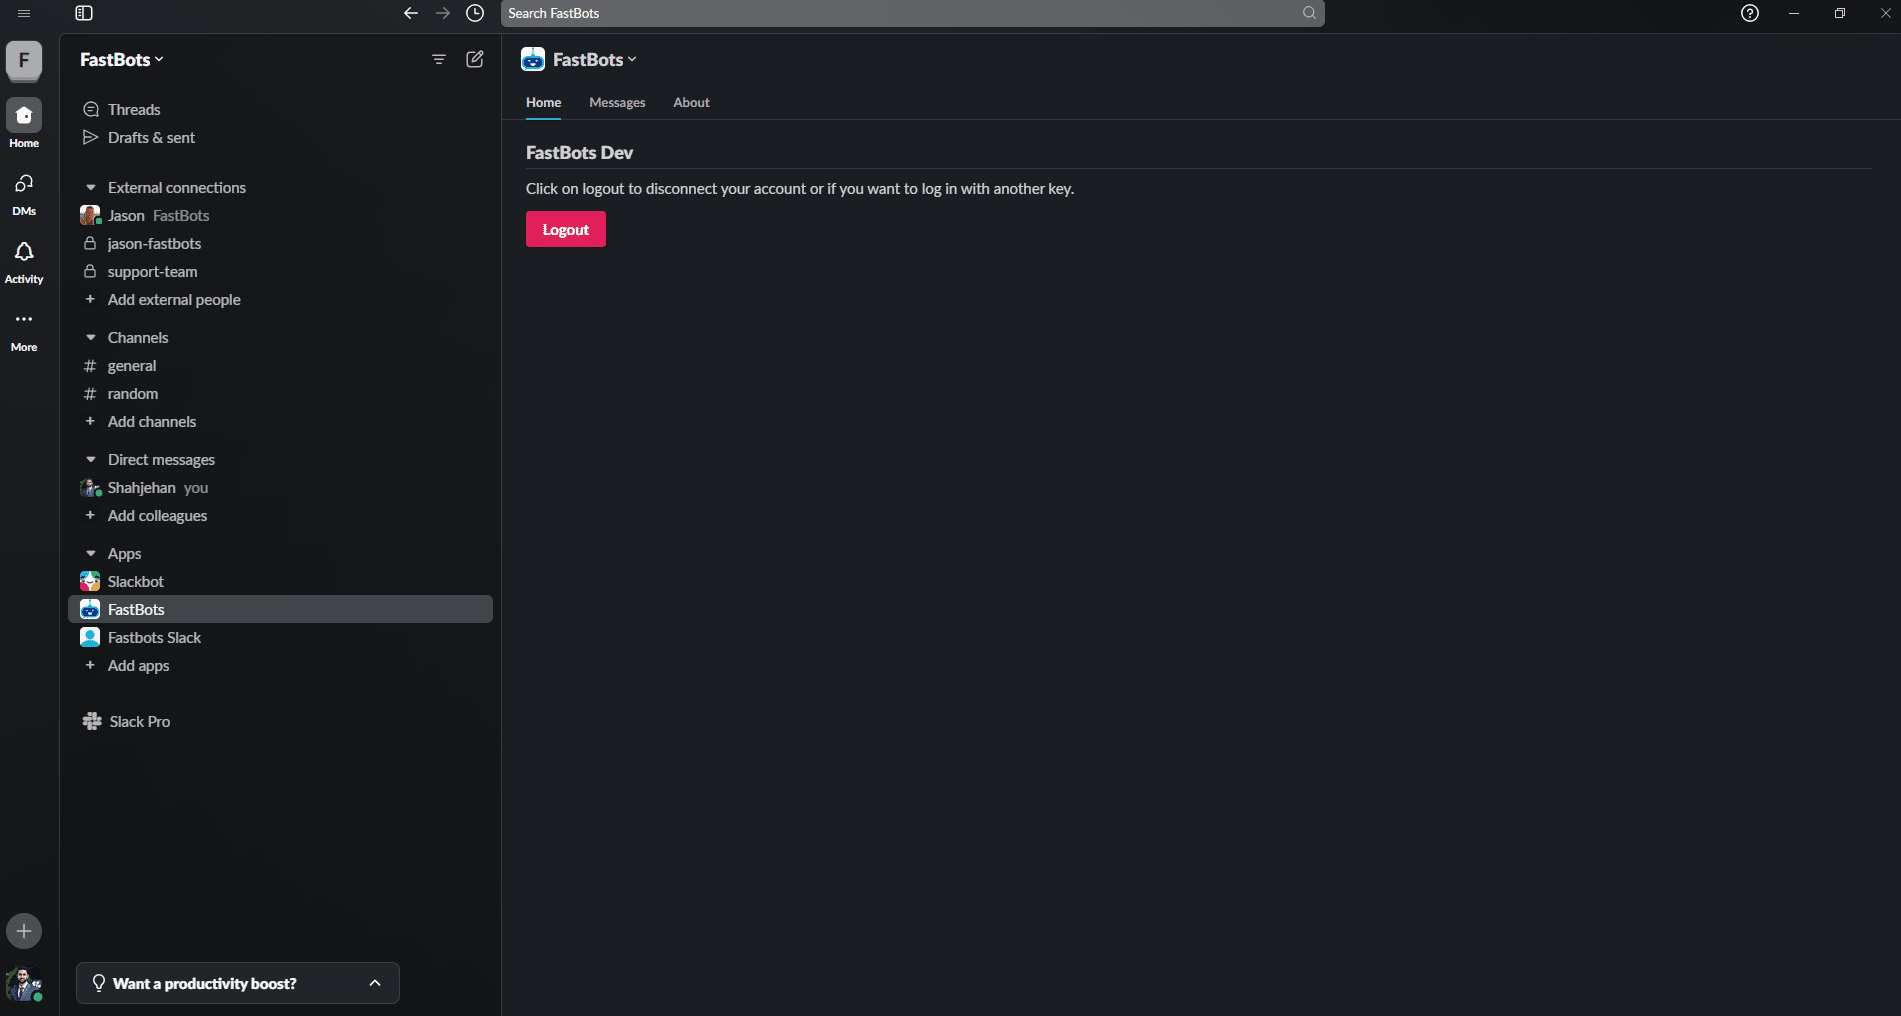Collapse the Channels section
The width and height of the screenshot is (1901, 1016).
point(91,337)
